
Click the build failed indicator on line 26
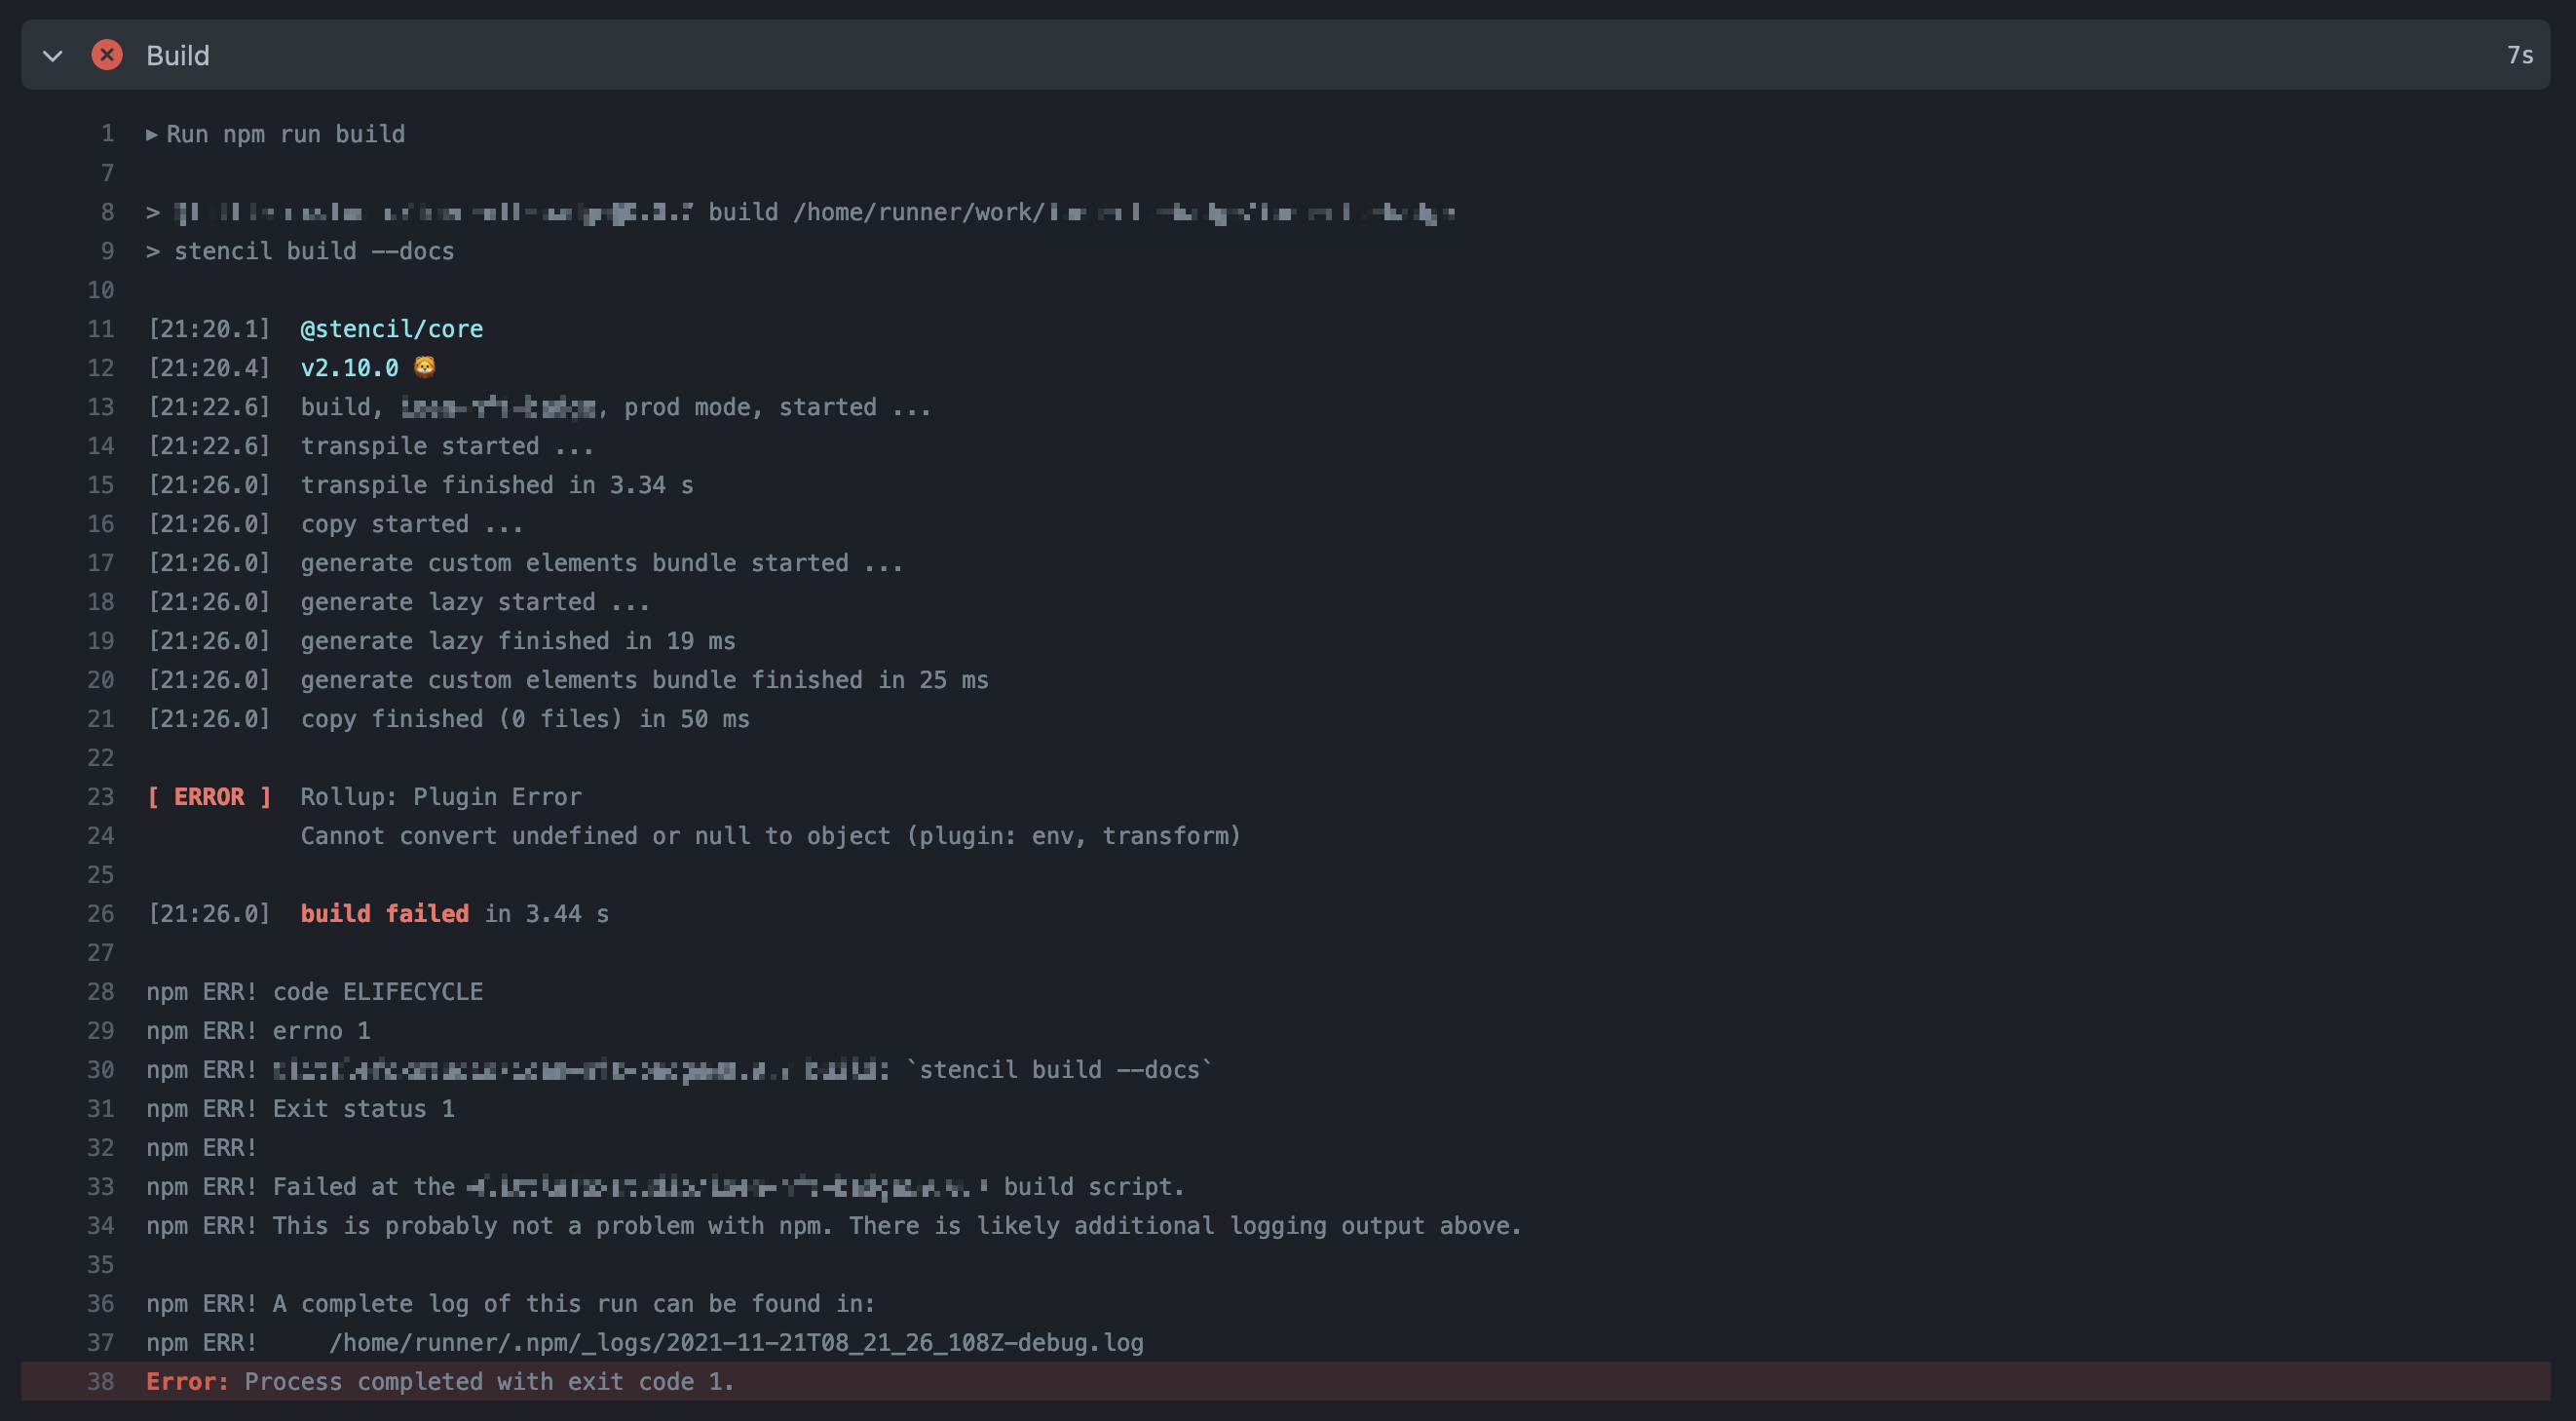[x=384, y=913]
